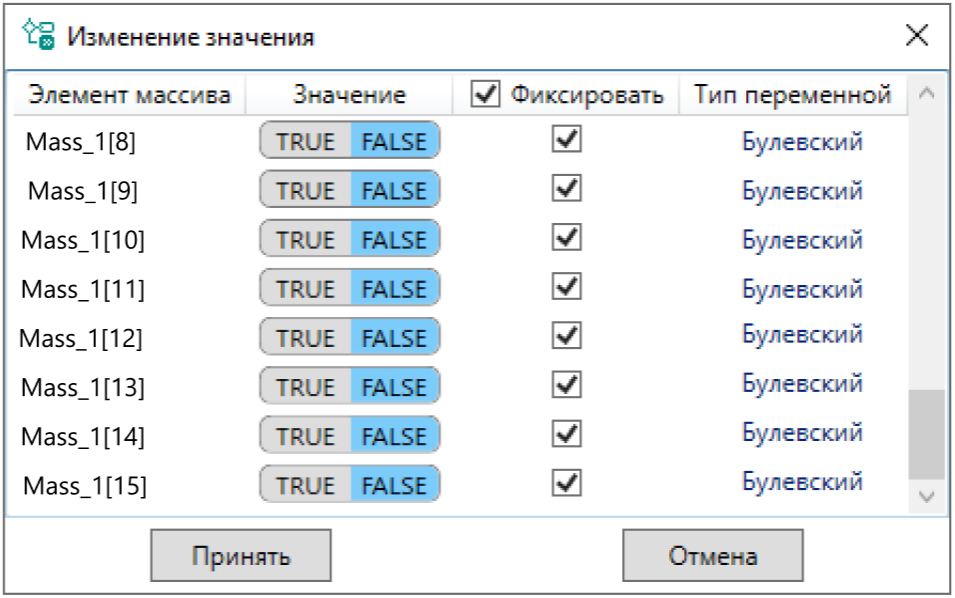Uncheck fixation checkbox for Mass_1[8]
Viewport: 955px width, 598px height.
coord(567,140)
